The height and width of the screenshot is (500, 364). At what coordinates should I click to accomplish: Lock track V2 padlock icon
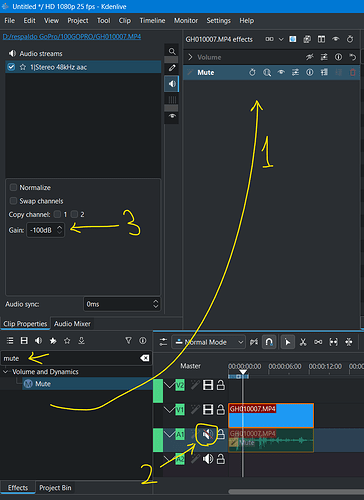pos(221,385)
